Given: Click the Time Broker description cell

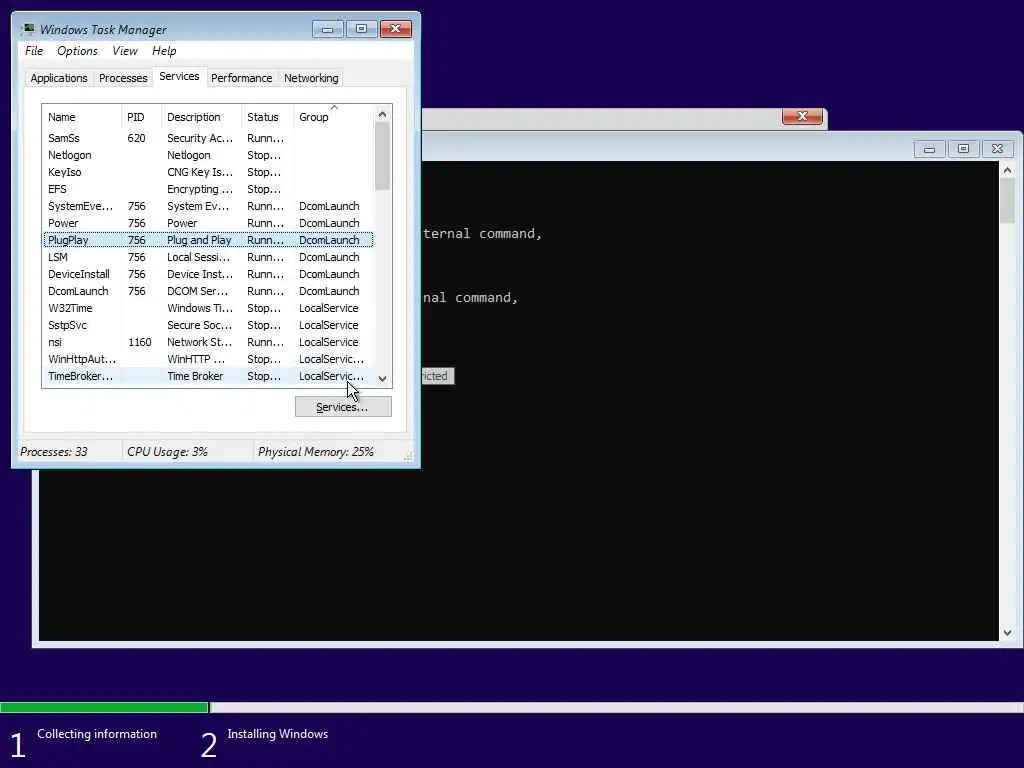Looking at the screenshot, I should click(x=195, y=376).
